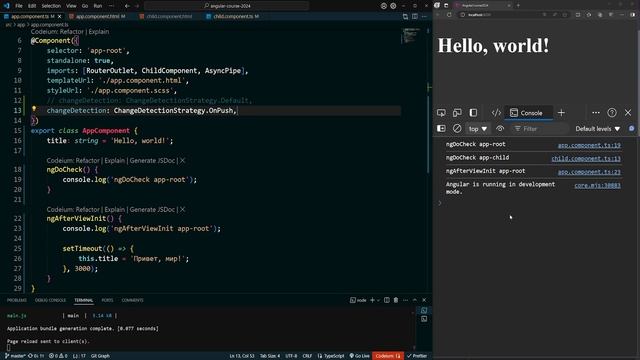Click Prettier in the status bar
Screen dimensions: 640x360
(417, 356)
